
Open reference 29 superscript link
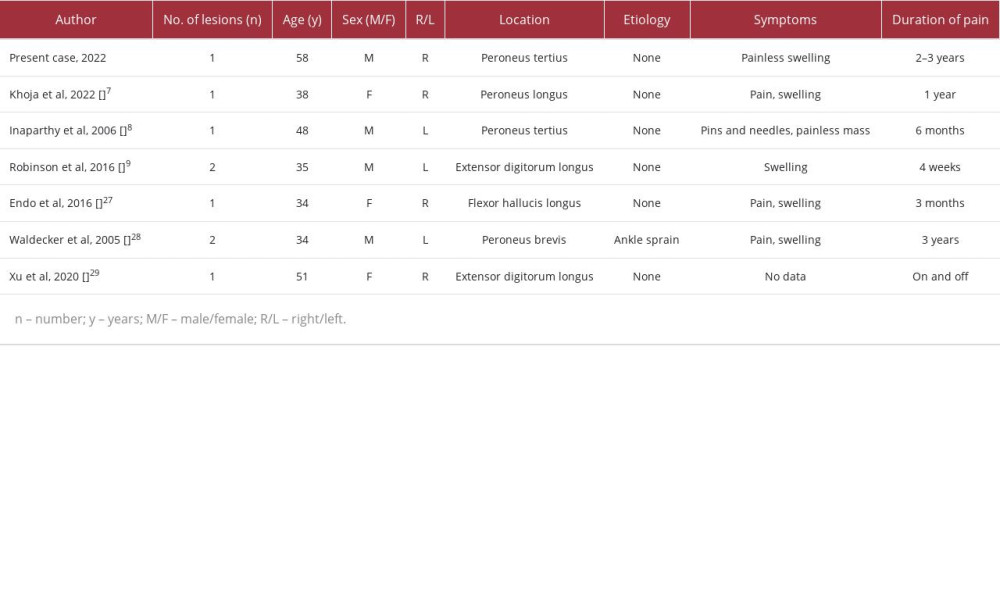pos(94,273)
